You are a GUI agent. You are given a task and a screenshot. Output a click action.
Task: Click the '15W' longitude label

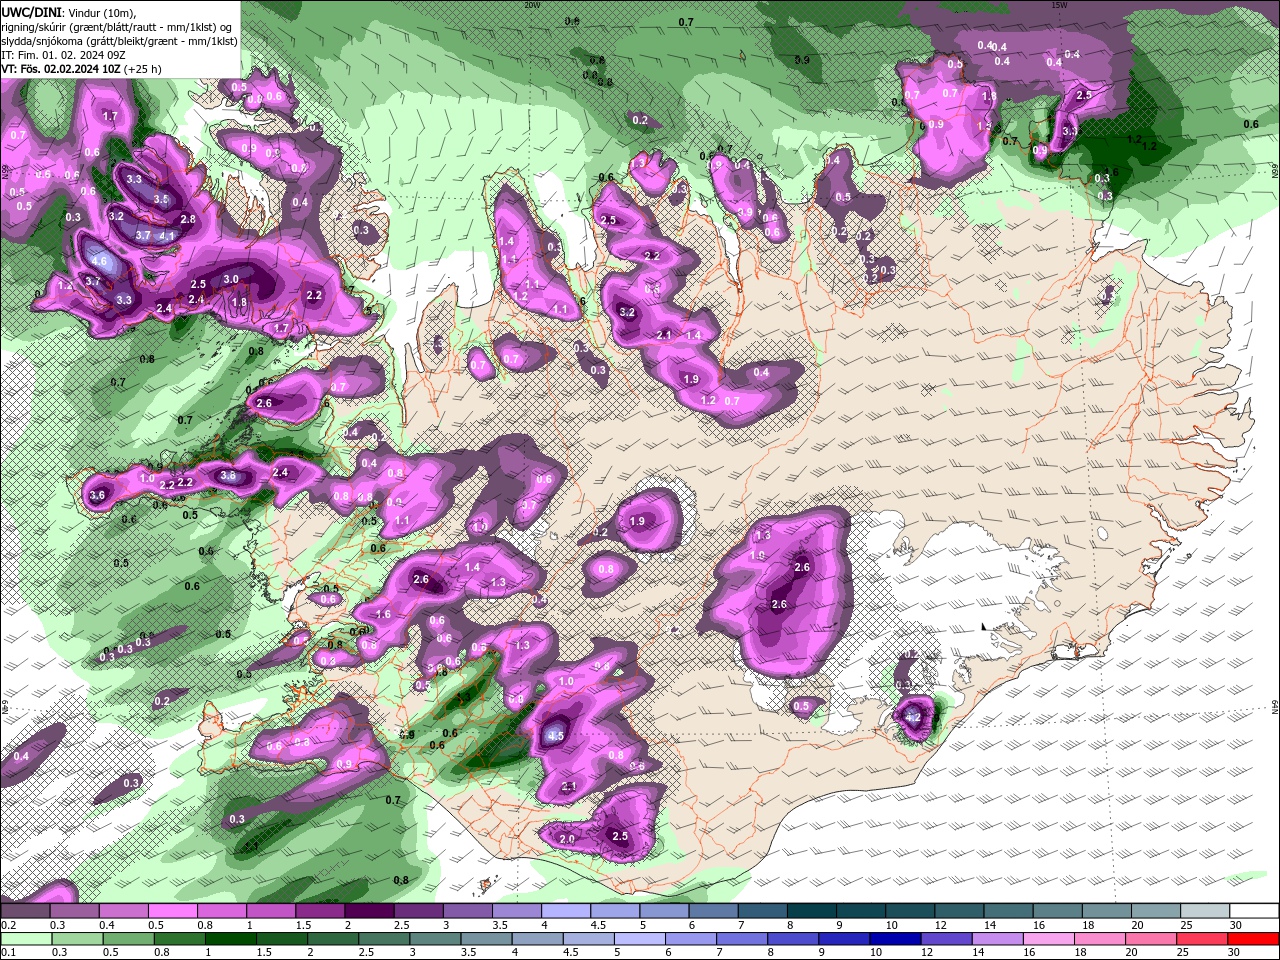(1058, 5)
